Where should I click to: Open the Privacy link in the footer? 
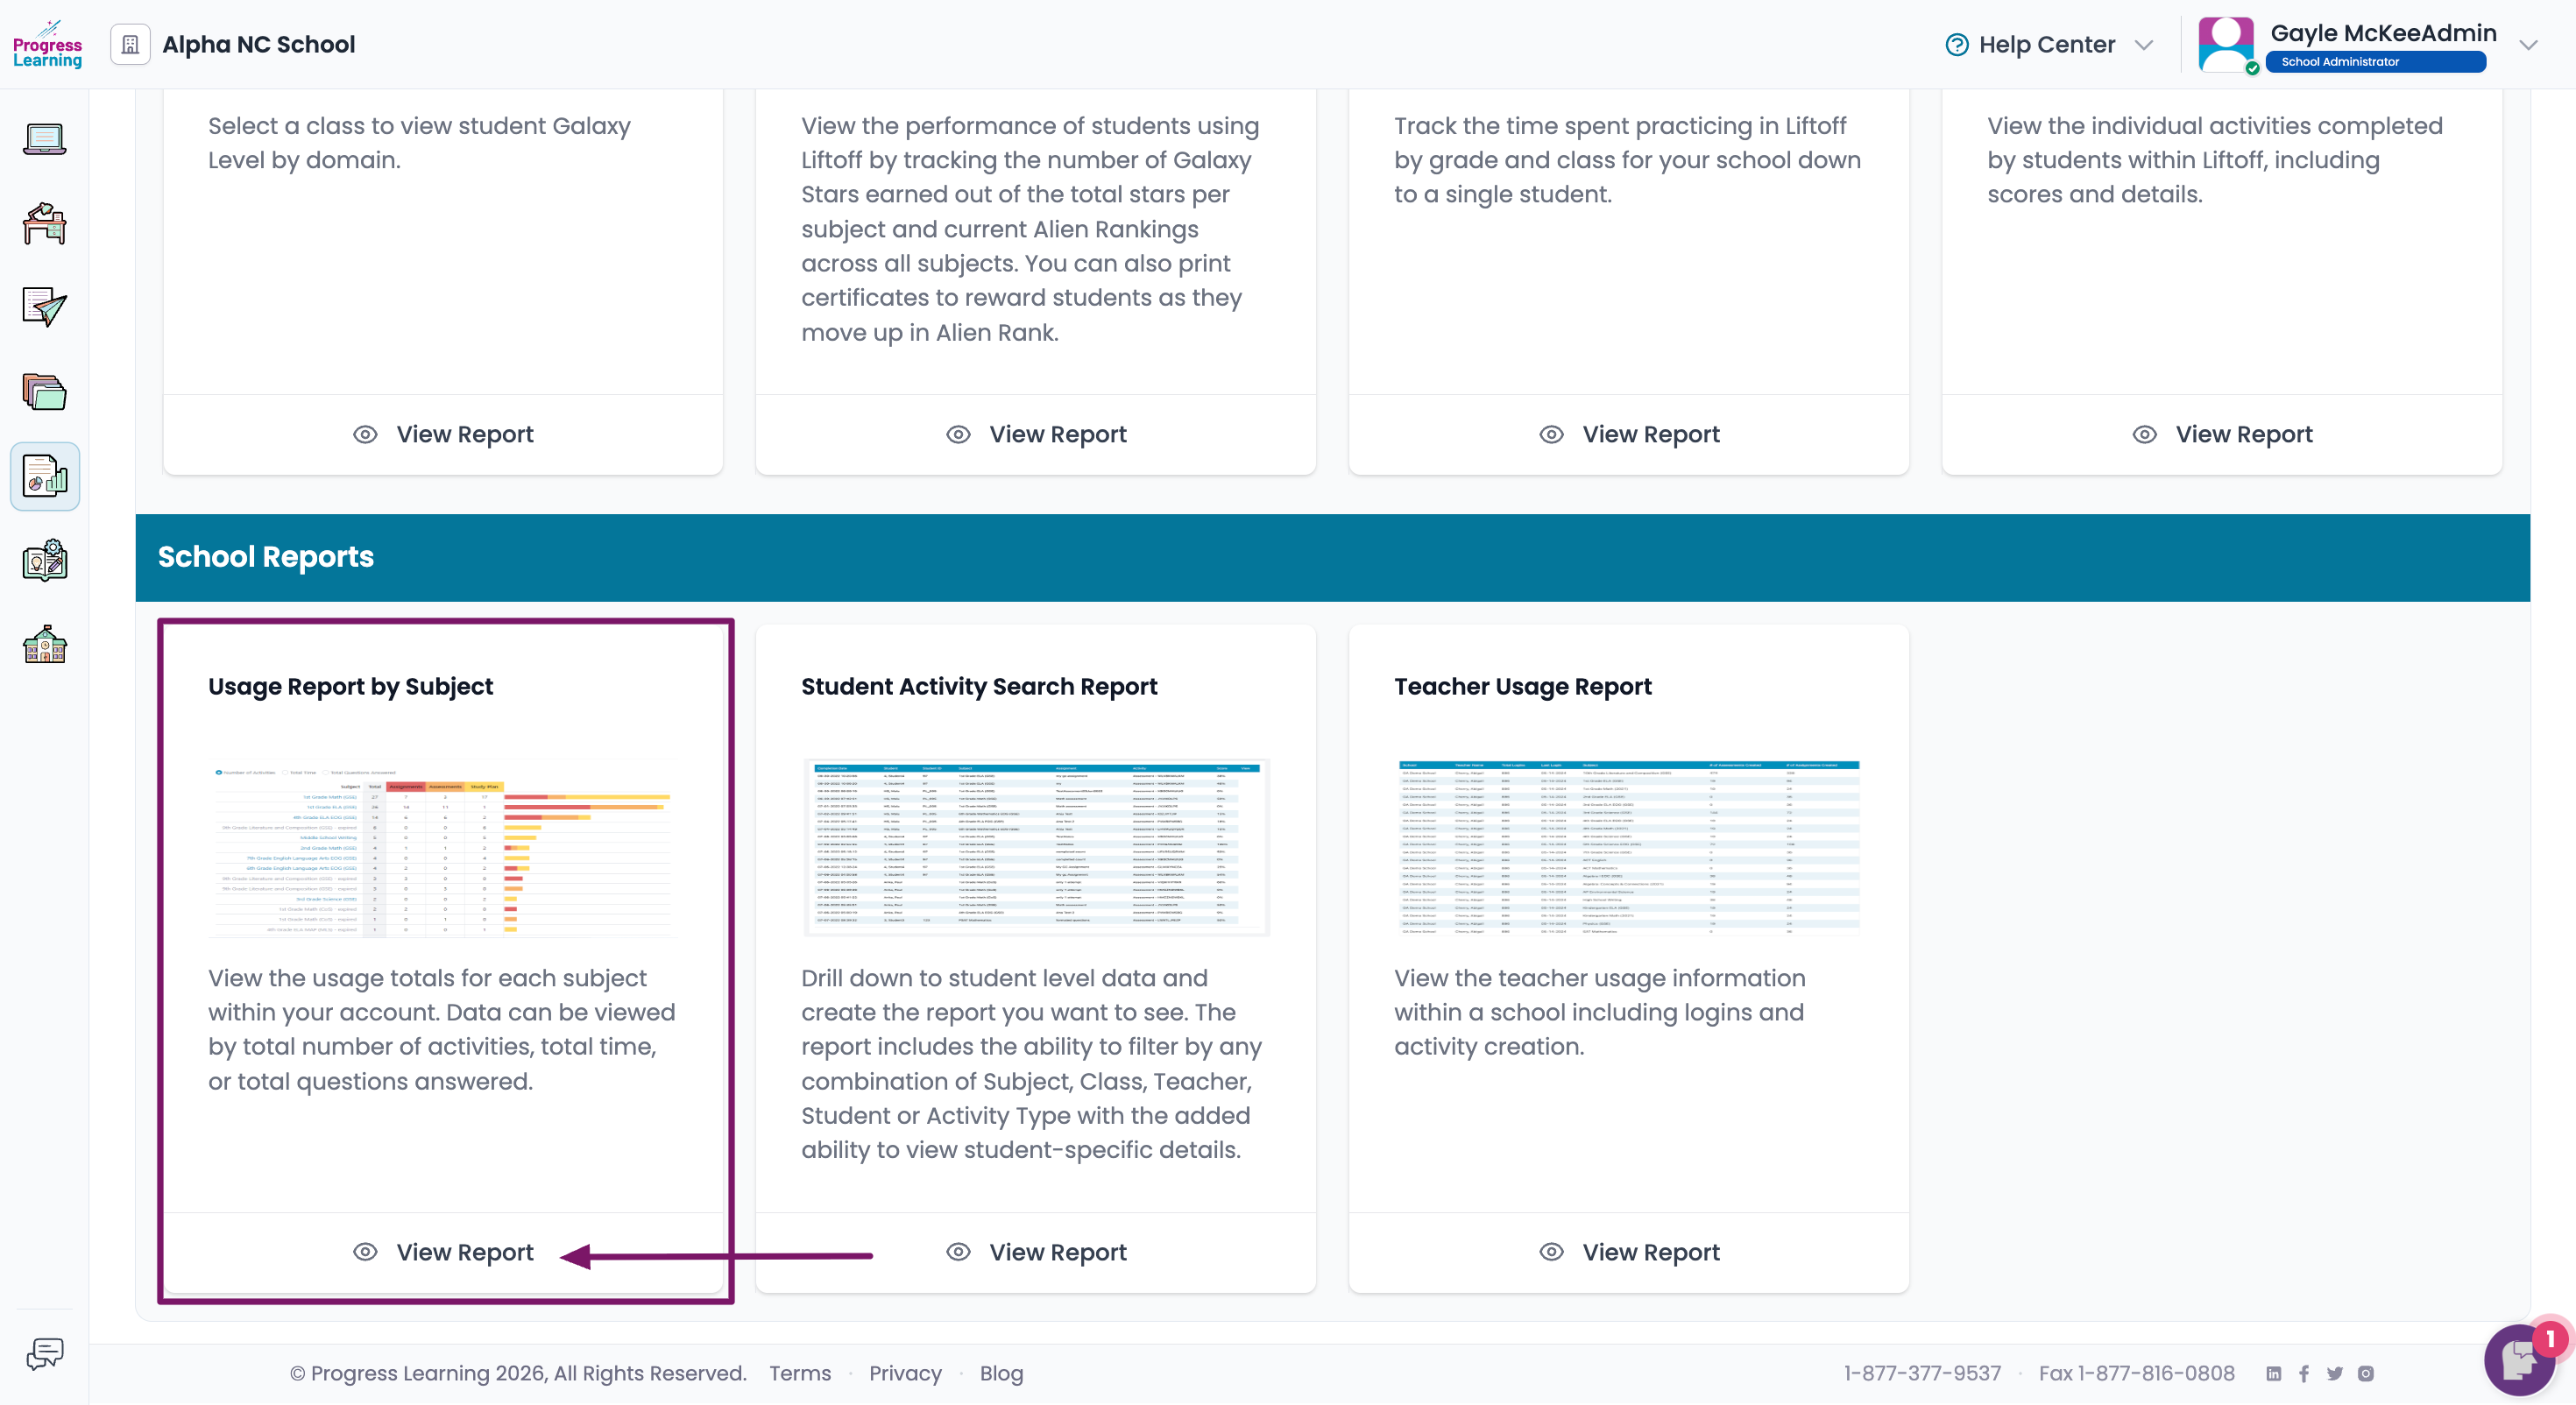tap(905, 1374)
